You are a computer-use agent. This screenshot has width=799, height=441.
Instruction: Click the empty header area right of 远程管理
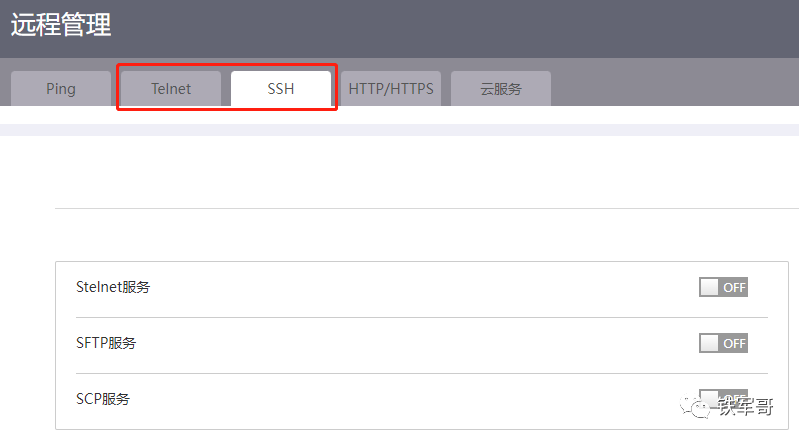click(450, 28)
